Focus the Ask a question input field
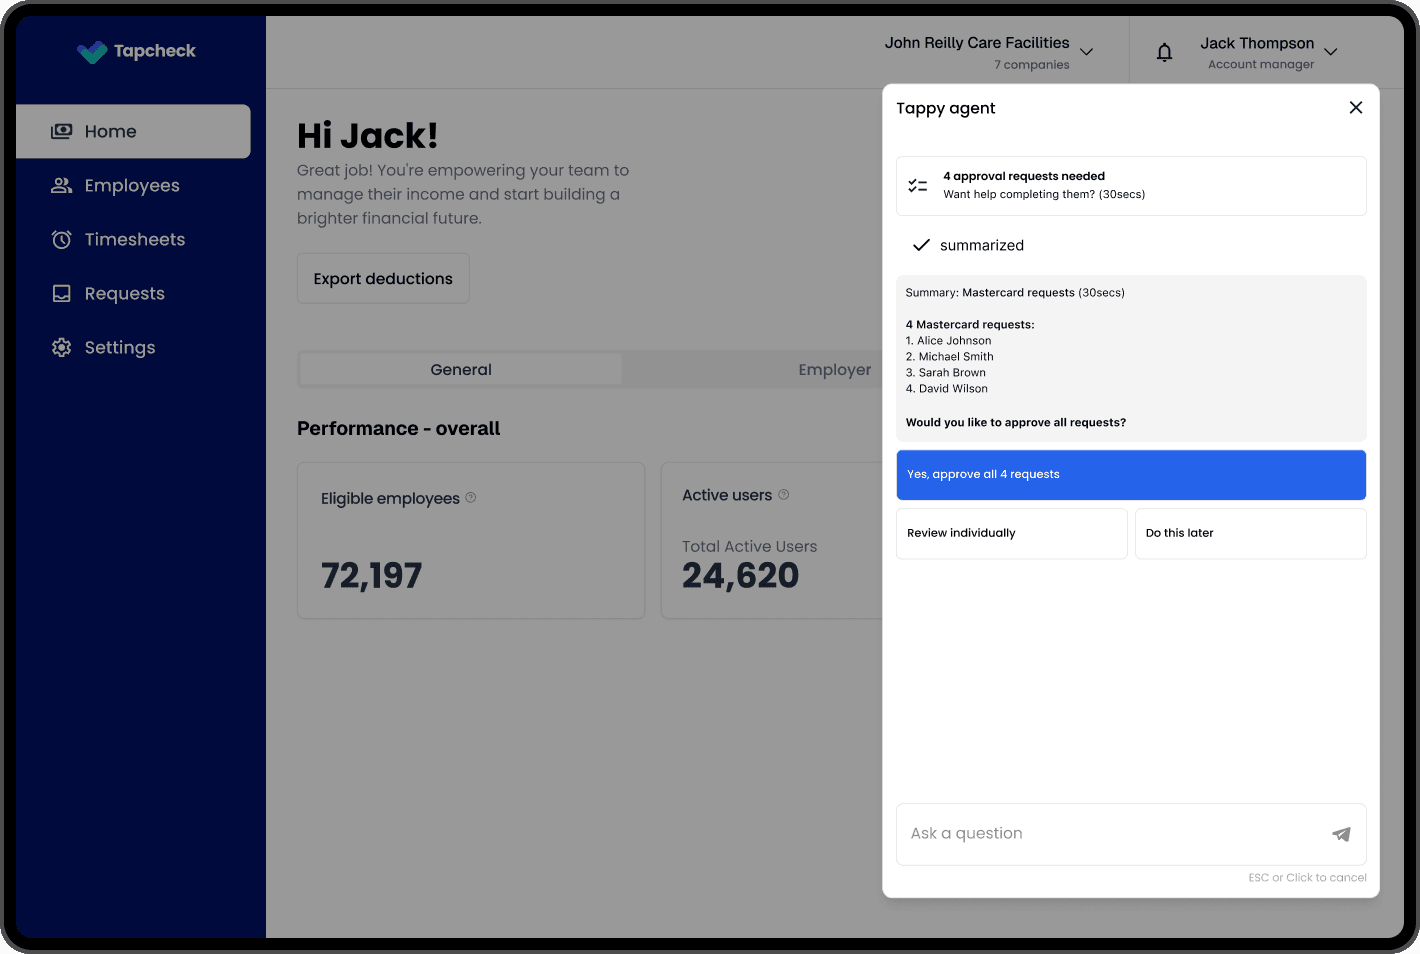This screenshot has width=1420, height=954. pos(1110,834)
